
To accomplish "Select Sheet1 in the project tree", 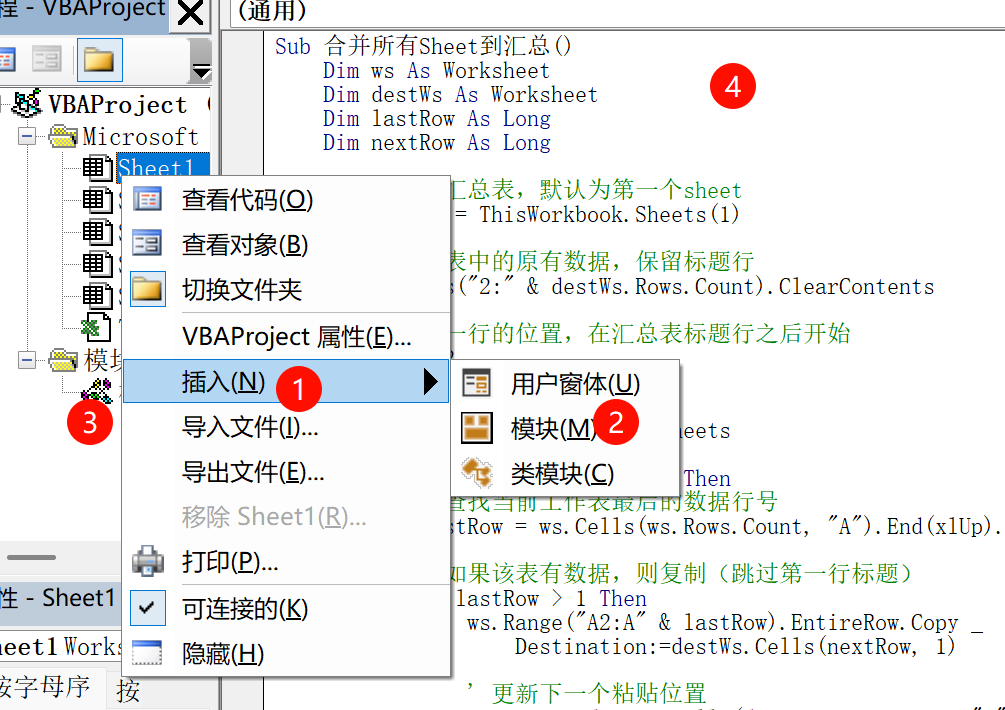I will tap(162, 167).
